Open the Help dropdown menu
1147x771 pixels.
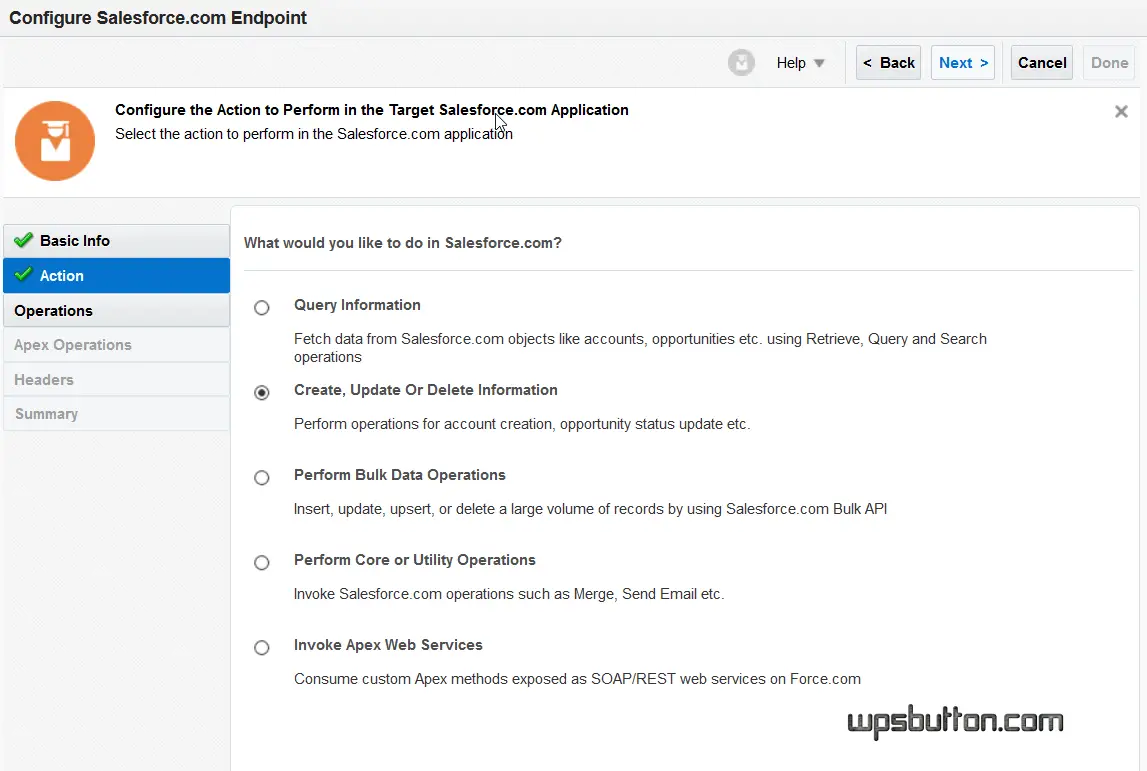tap(800, 63)
